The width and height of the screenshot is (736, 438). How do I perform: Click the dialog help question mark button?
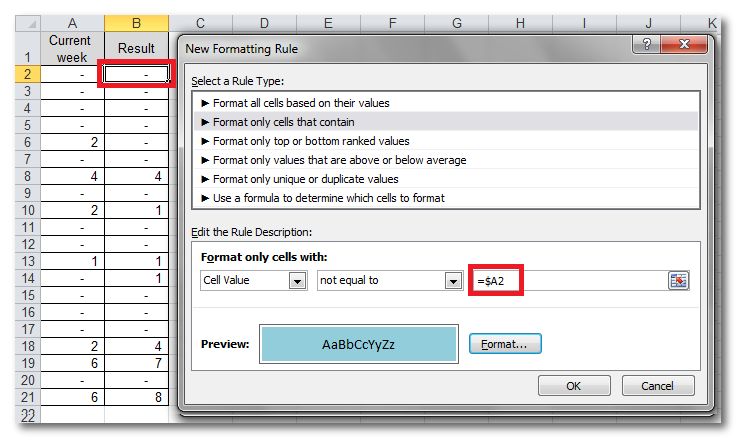pyautogui.click(x=649, y=45)
